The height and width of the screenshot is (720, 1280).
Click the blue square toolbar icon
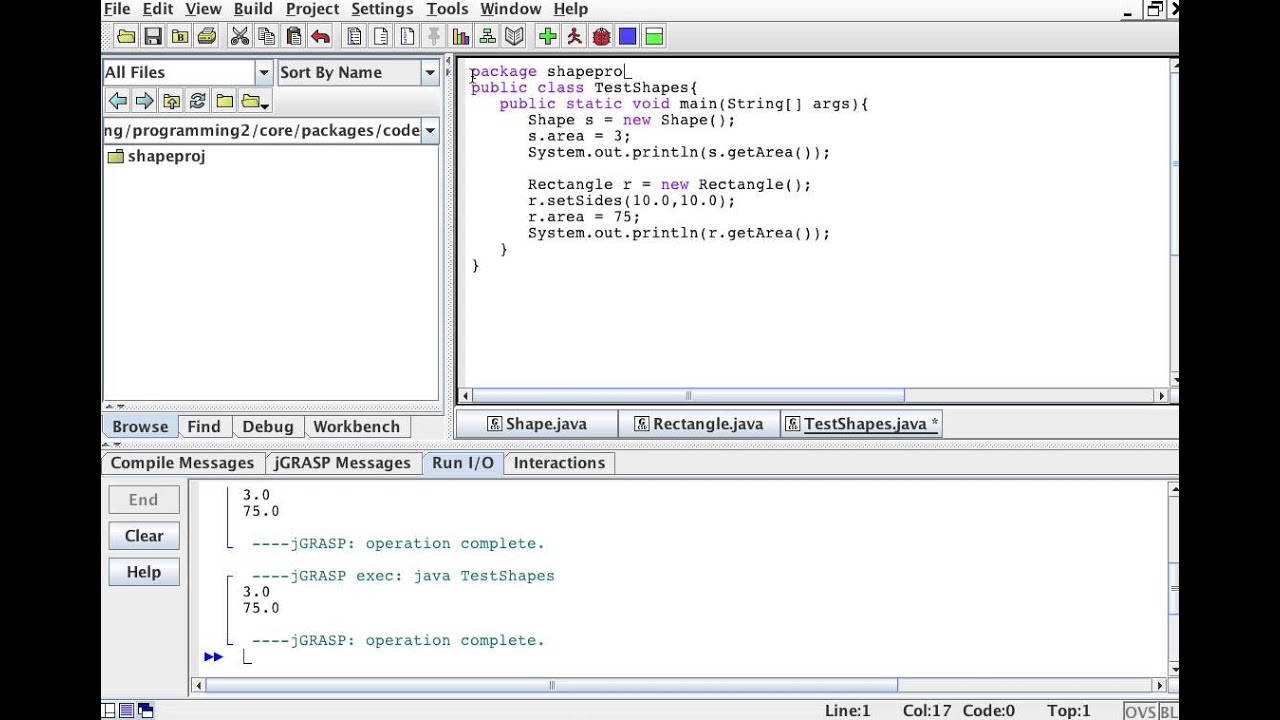pyautogui.click(x=627, y=37)
